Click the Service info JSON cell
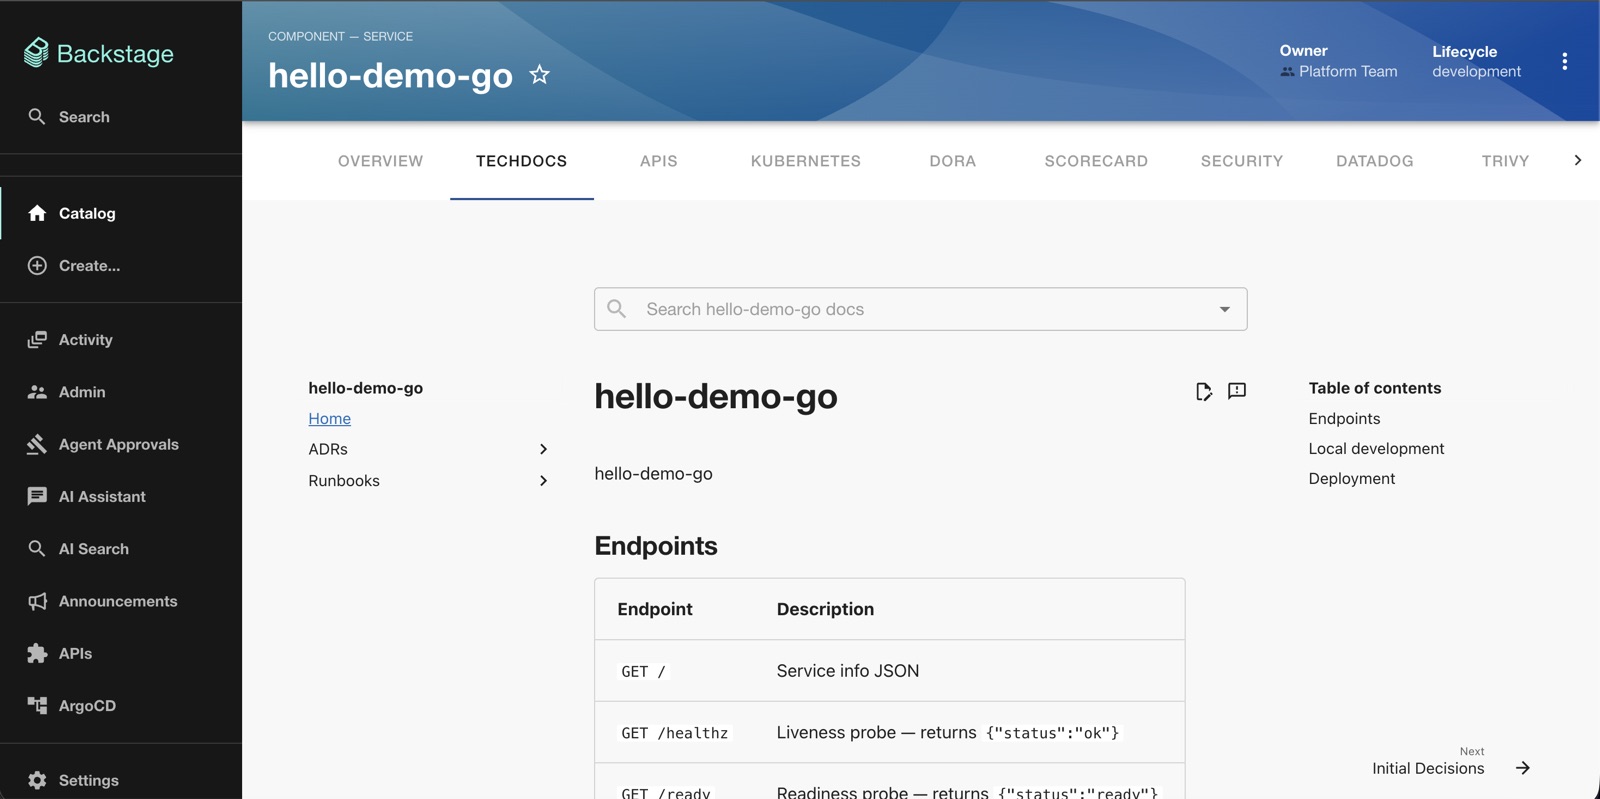 click(848, 671)
